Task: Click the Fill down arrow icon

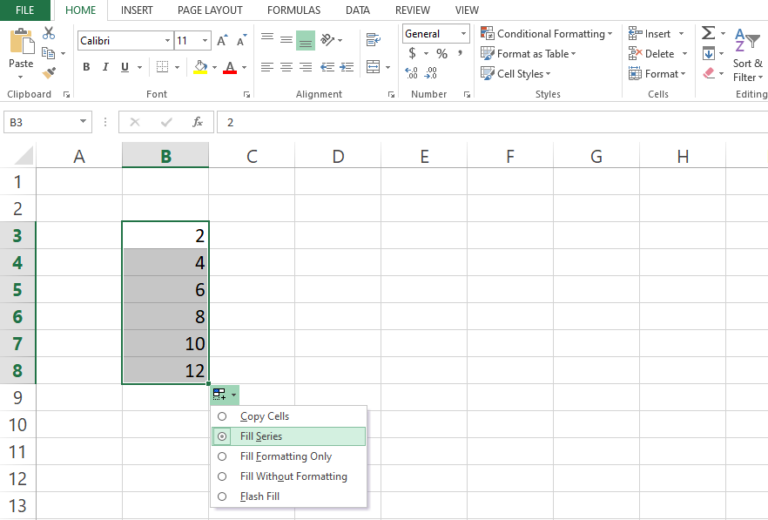Action: pyautogui.click(x=708, y=53)
